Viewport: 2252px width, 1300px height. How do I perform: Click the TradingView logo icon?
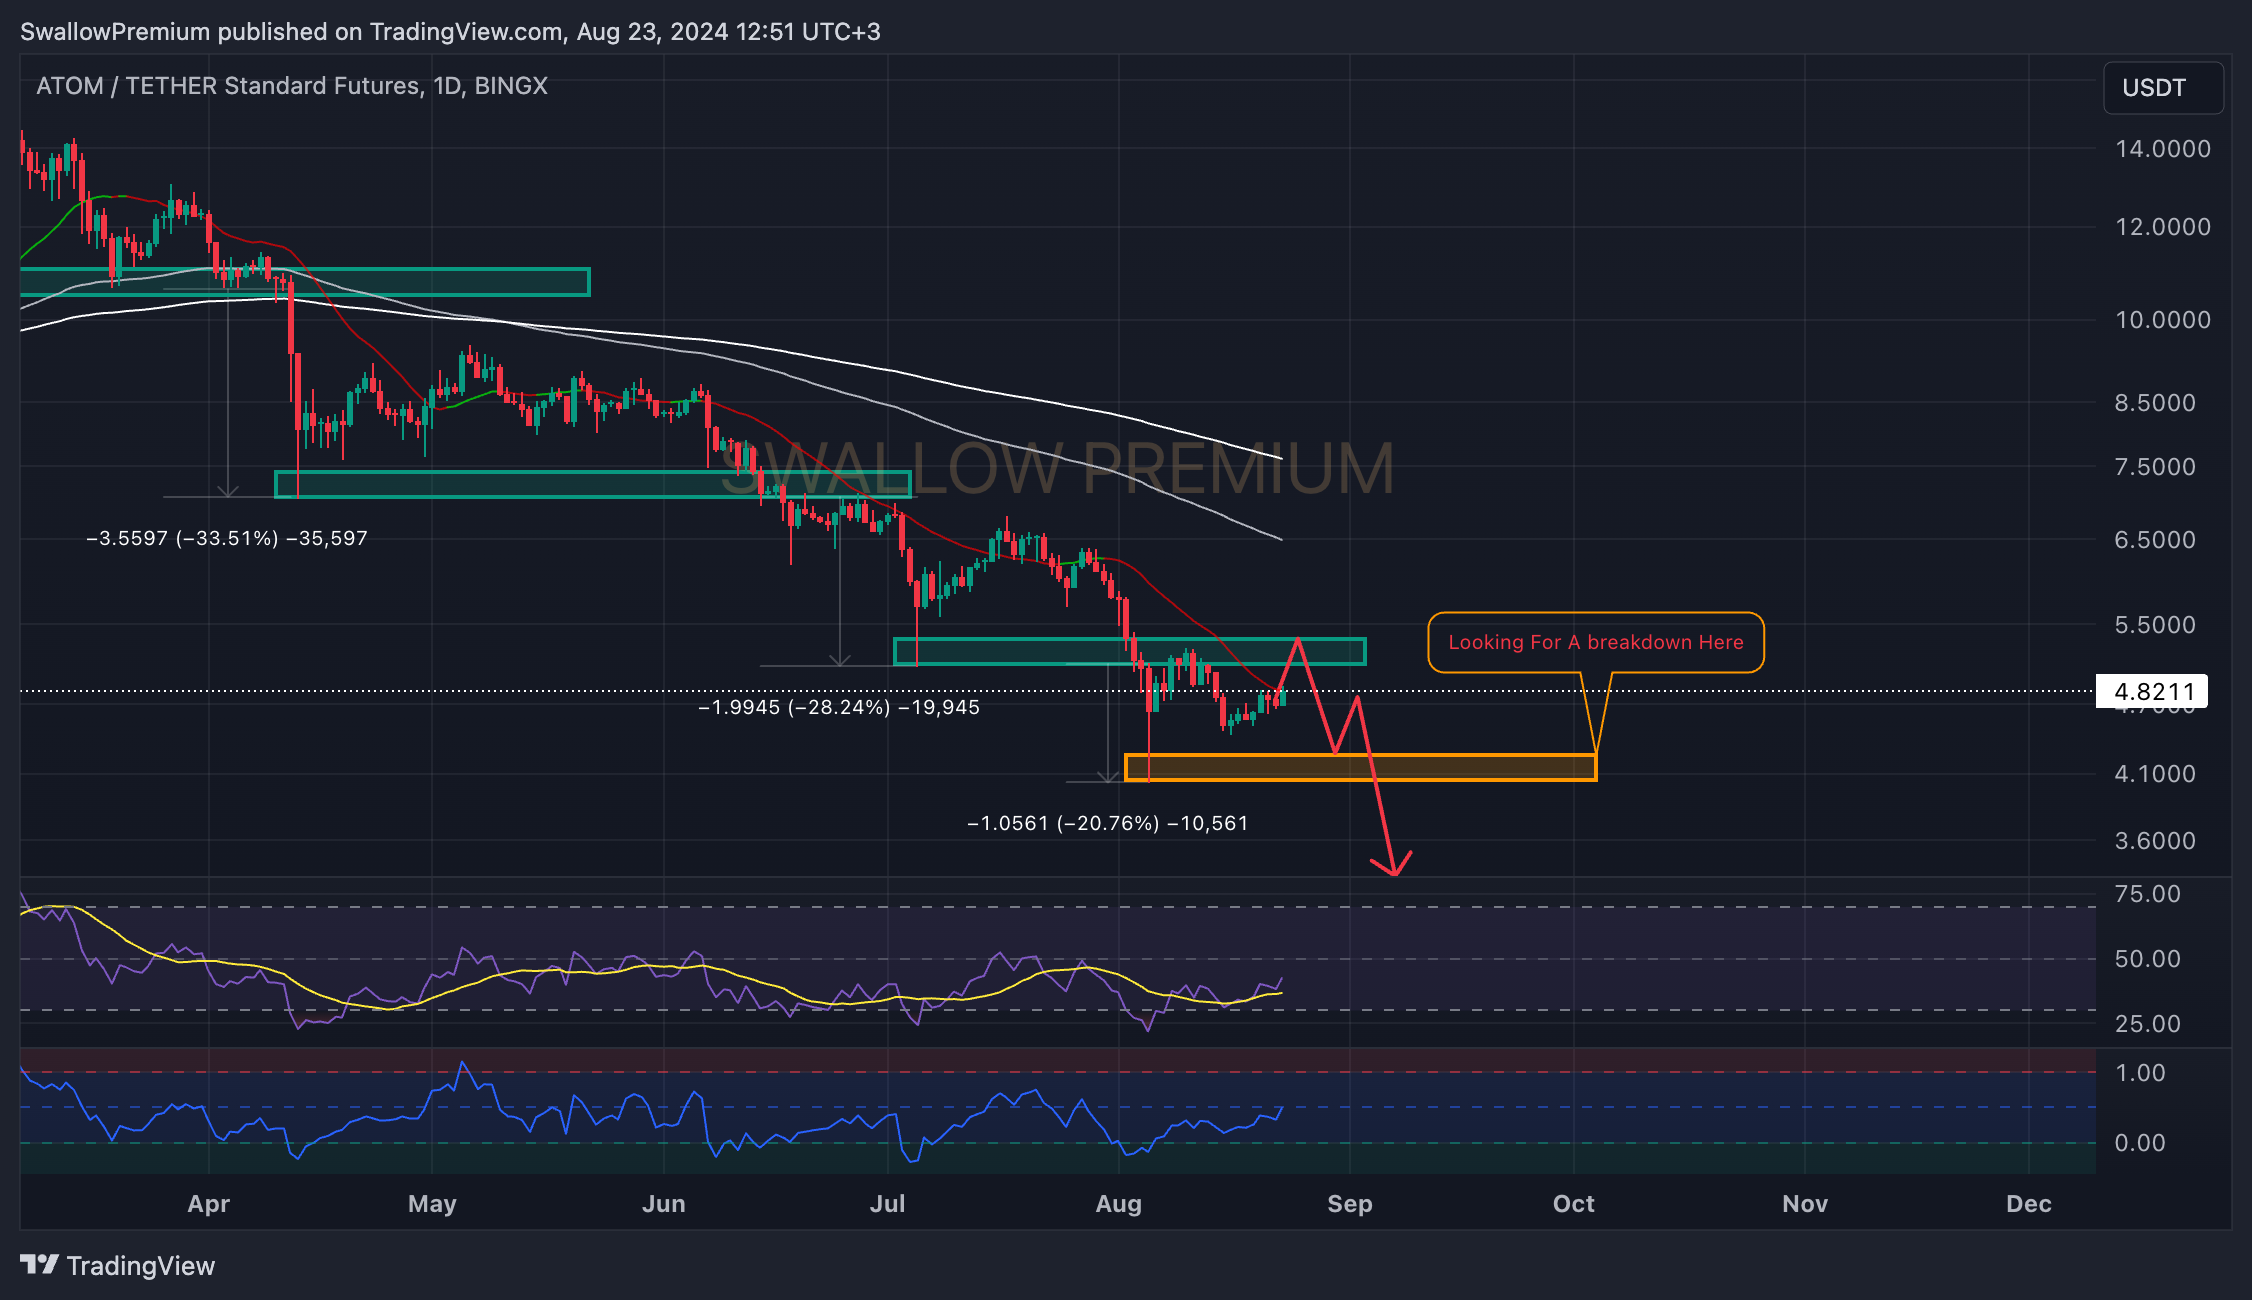[x=39, y=1265]
